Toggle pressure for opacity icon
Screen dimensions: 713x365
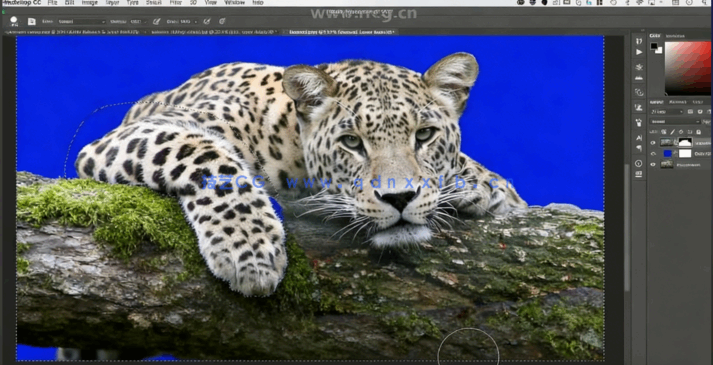[x=156, y=21]
